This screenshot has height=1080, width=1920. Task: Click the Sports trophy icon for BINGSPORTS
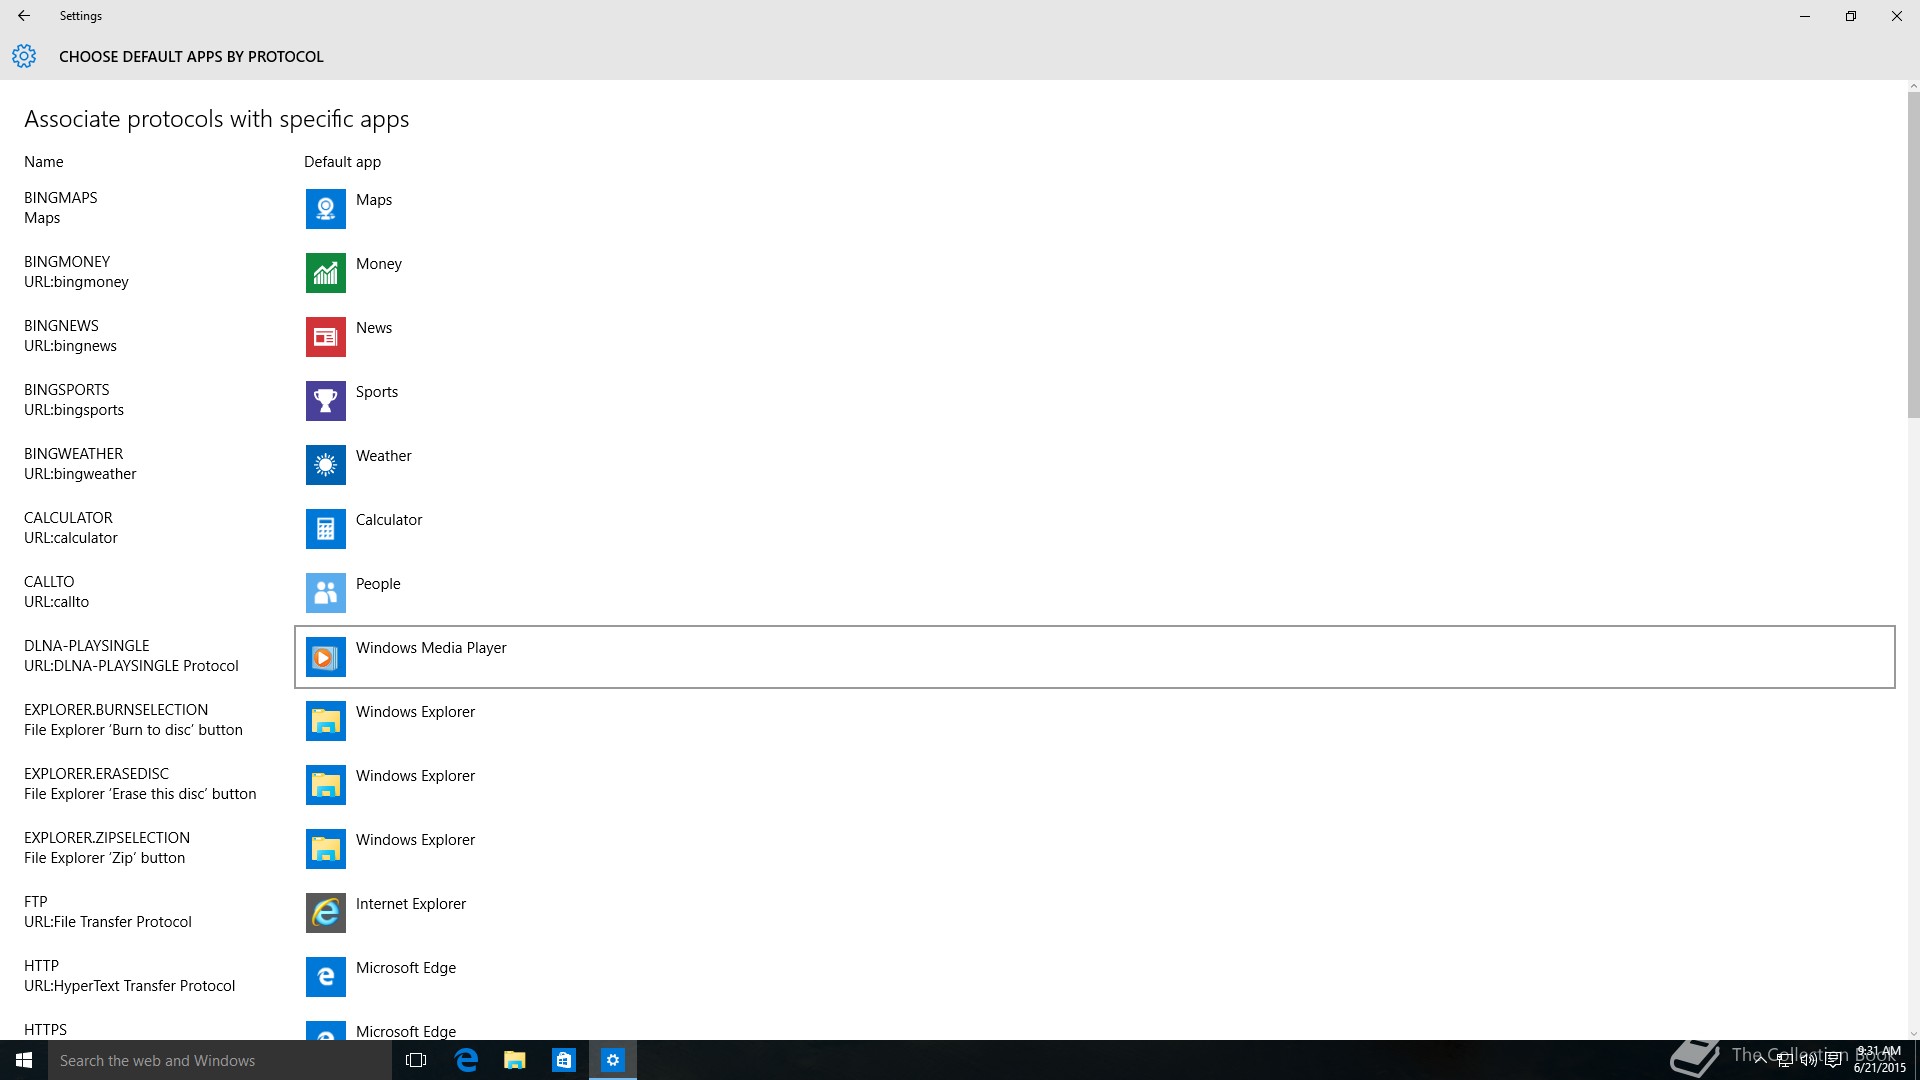pos(325,401)
